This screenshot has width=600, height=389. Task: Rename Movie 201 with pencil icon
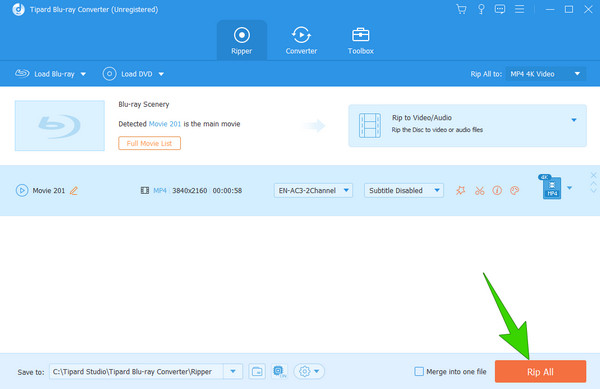tap(74, 190)
